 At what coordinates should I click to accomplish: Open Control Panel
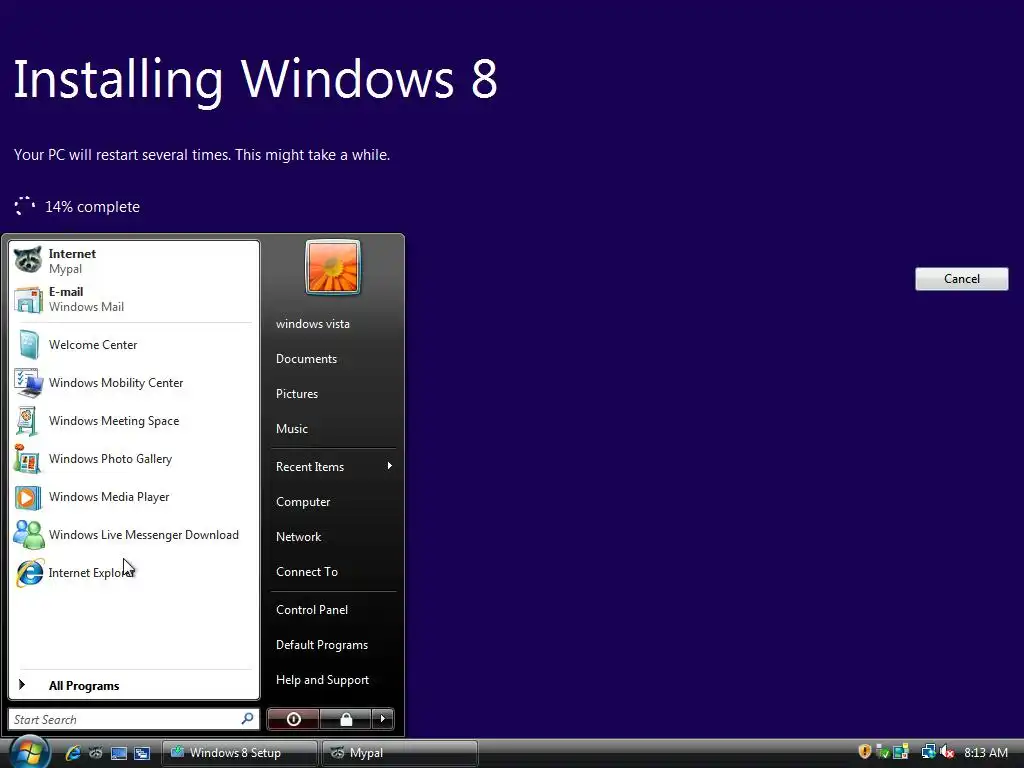pyautogui.click(x=333, y=609)
